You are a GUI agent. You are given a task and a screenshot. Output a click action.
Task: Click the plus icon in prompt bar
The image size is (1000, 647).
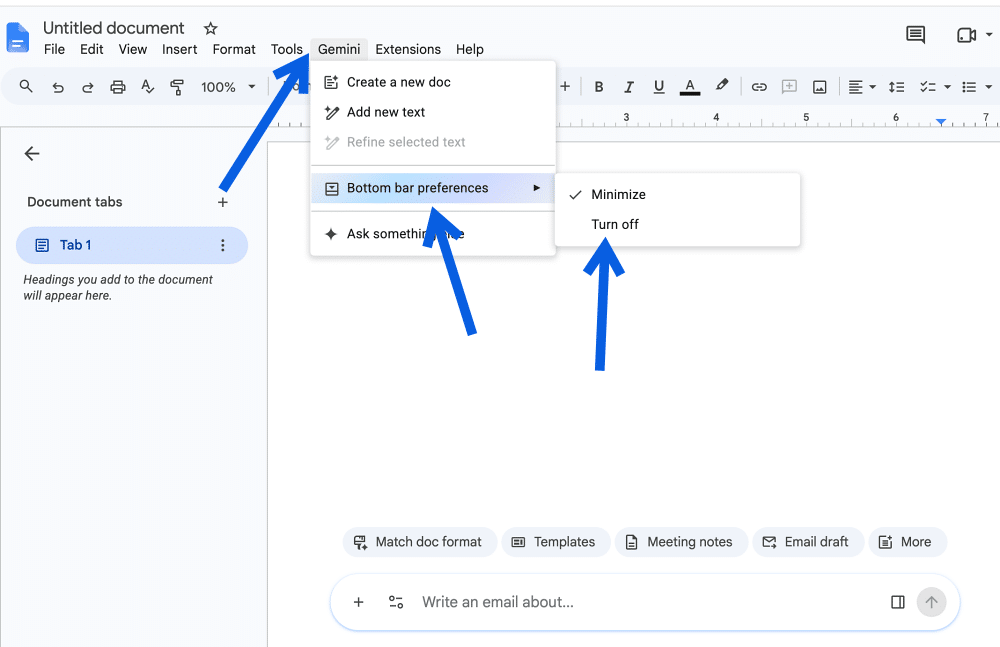(x=358, y=602)
